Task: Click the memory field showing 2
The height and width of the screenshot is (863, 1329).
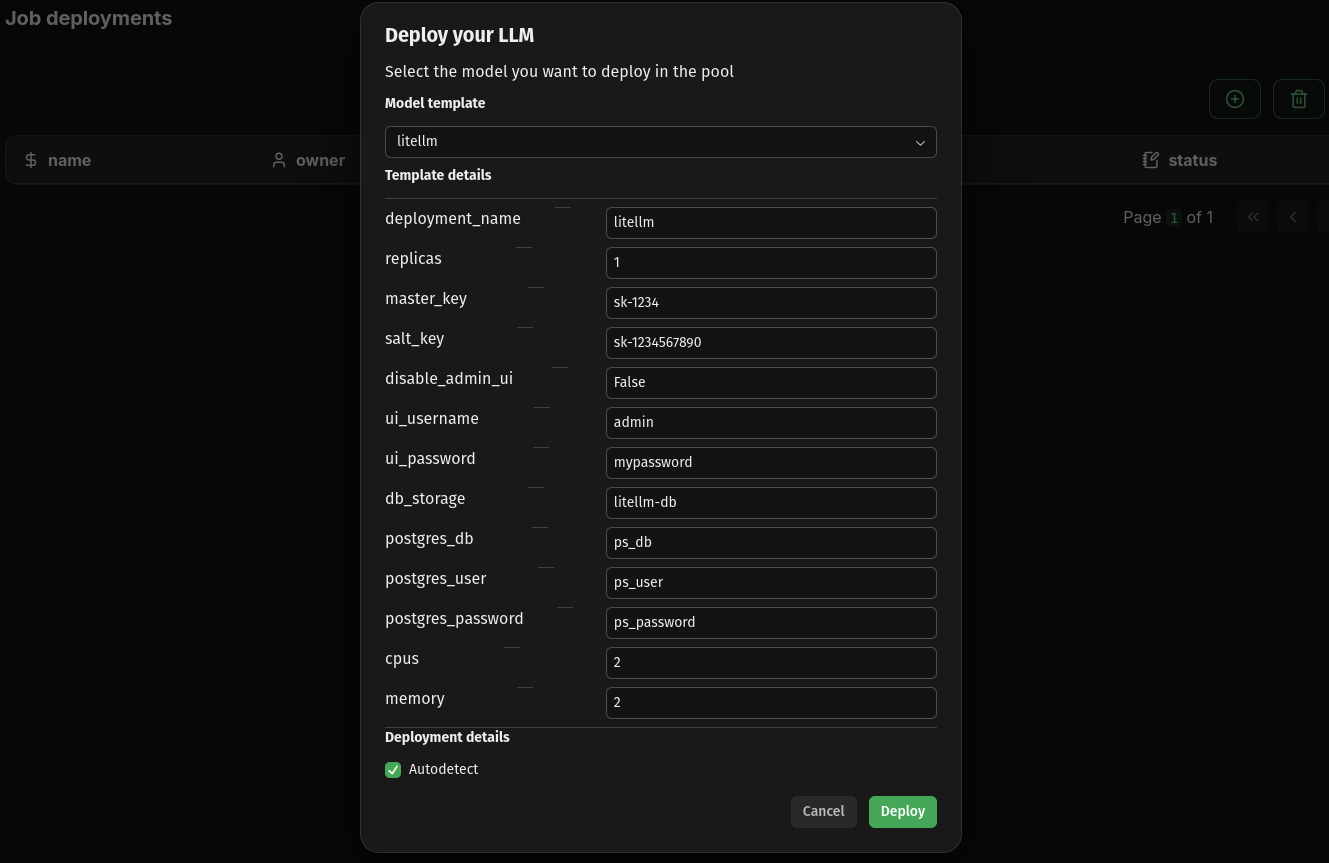Action: (771, 702)
